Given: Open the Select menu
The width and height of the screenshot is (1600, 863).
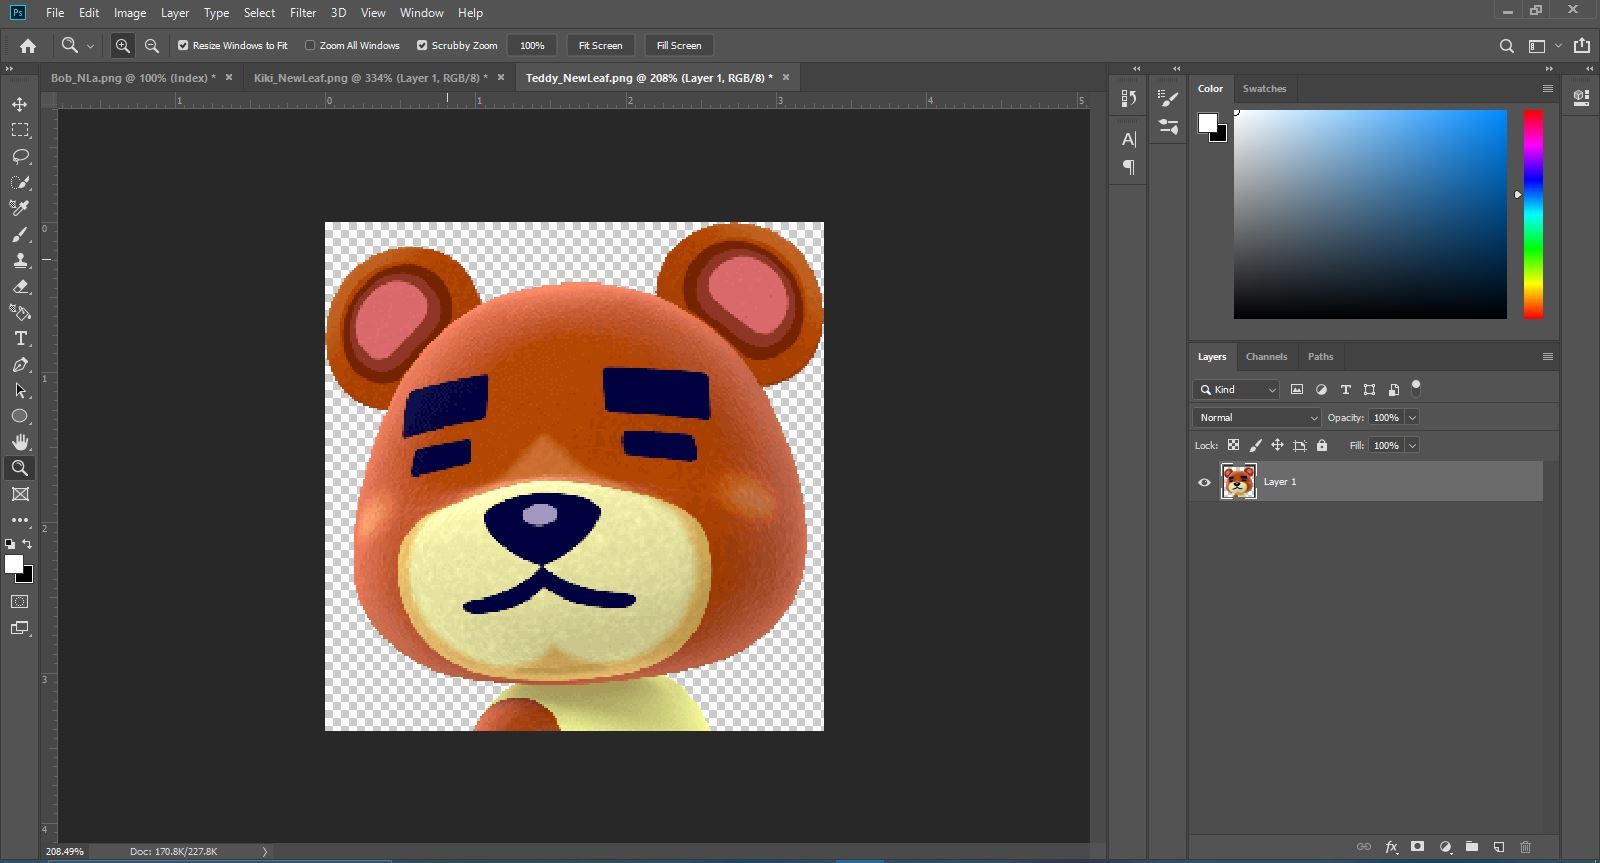Looking at the screenshot, I should 259,13.
